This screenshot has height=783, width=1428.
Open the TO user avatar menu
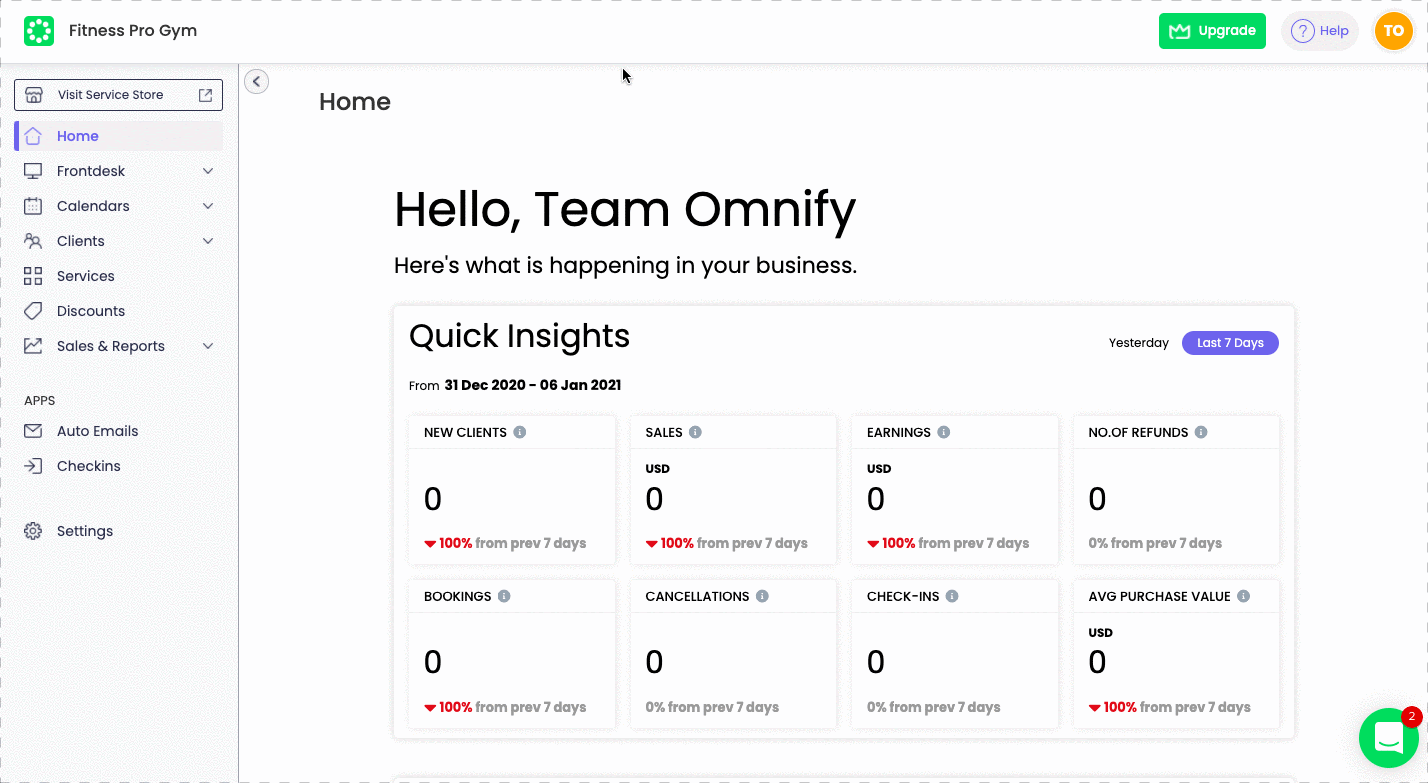click(1393, 31)
